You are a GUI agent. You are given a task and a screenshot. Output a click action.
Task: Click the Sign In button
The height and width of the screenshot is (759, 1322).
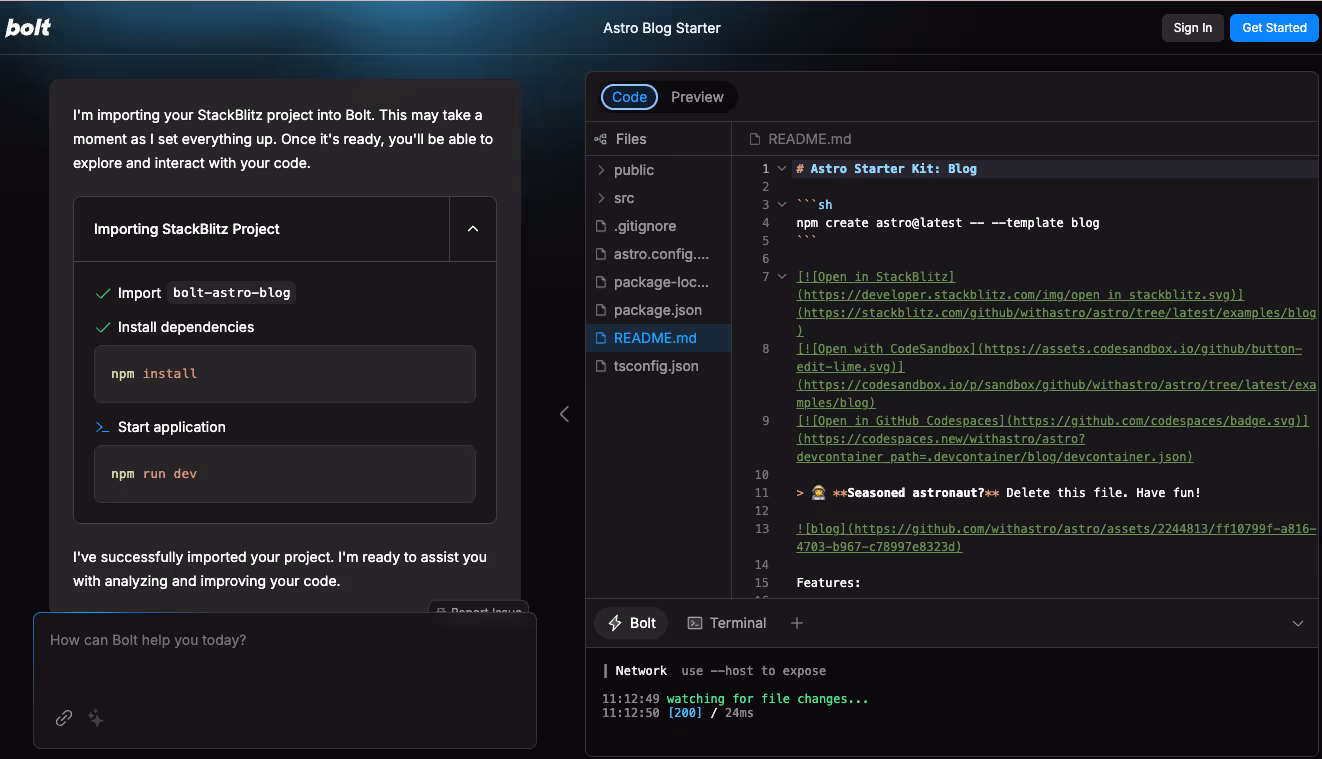pos(1192,28)
